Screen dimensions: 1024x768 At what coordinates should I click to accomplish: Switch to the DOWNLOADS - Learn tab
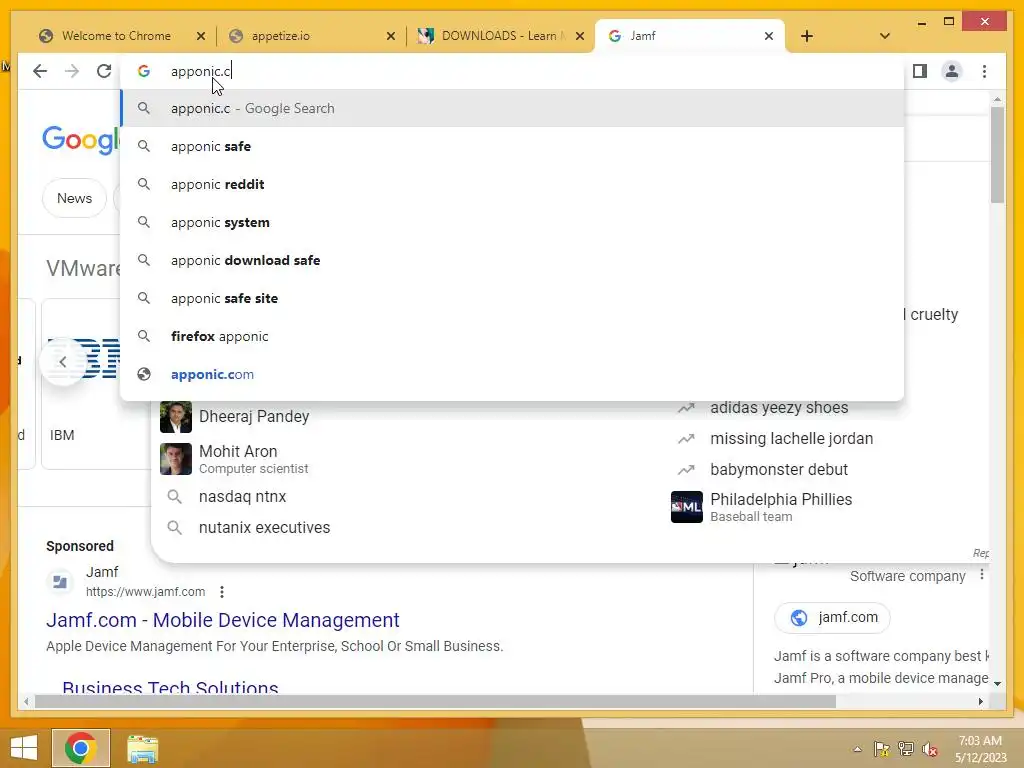(x=498, y=36)
